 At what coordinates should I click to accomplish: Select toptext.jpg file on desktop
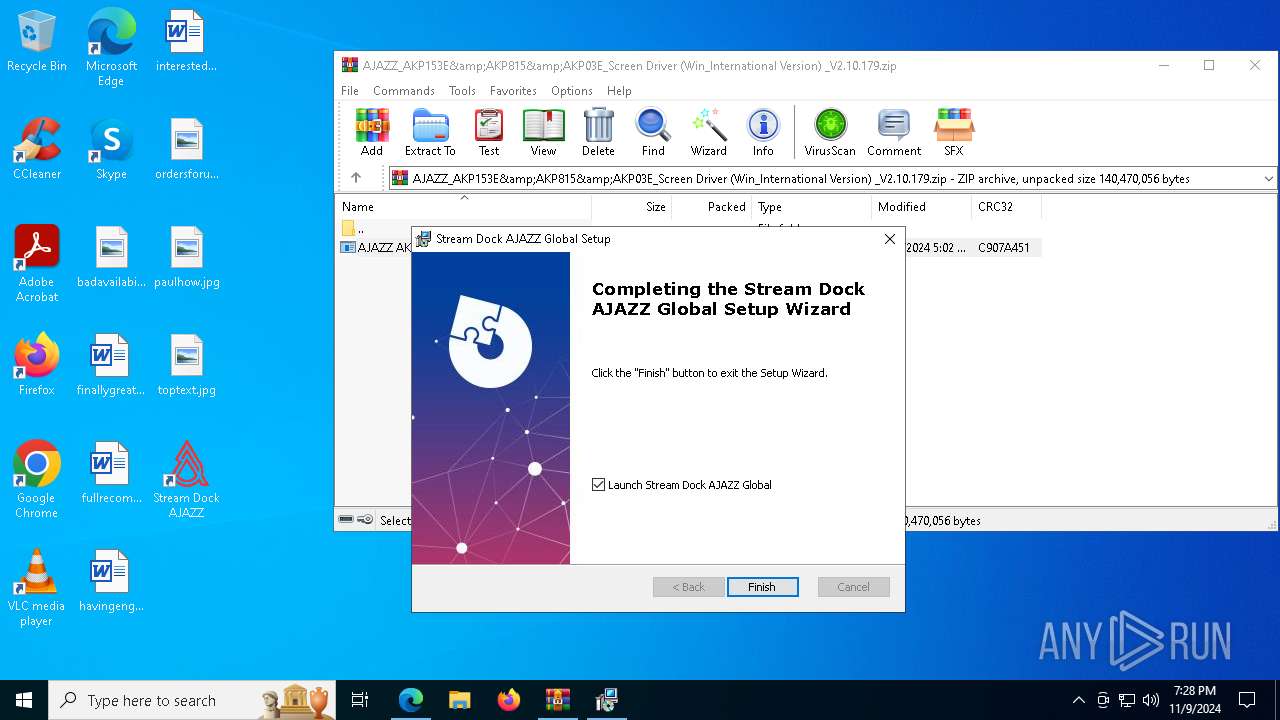coord(186,365)
